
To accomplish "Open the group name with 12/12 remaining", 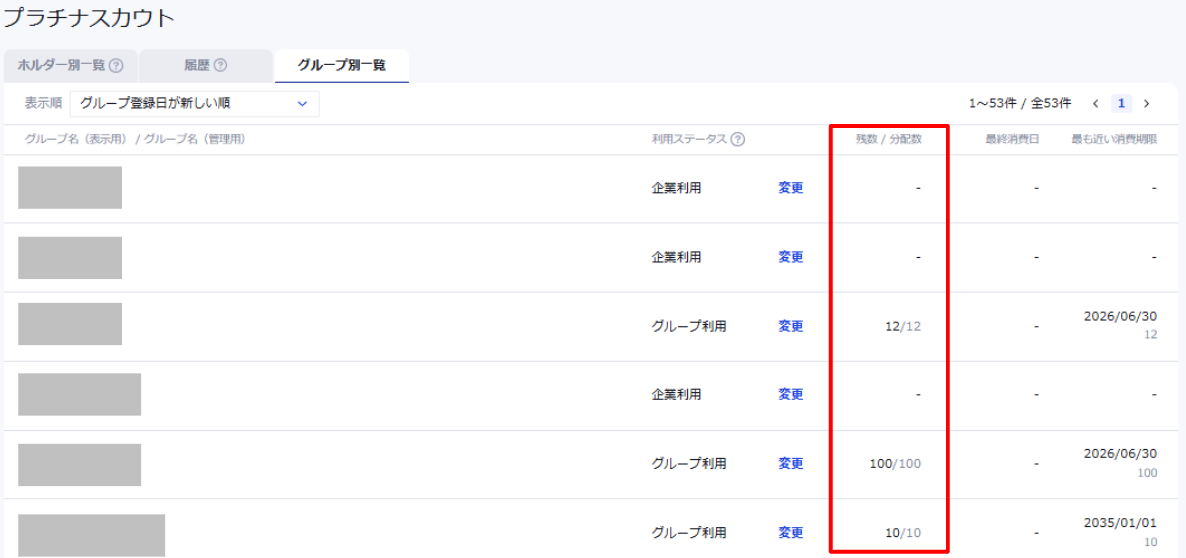I will pos(70,324).
